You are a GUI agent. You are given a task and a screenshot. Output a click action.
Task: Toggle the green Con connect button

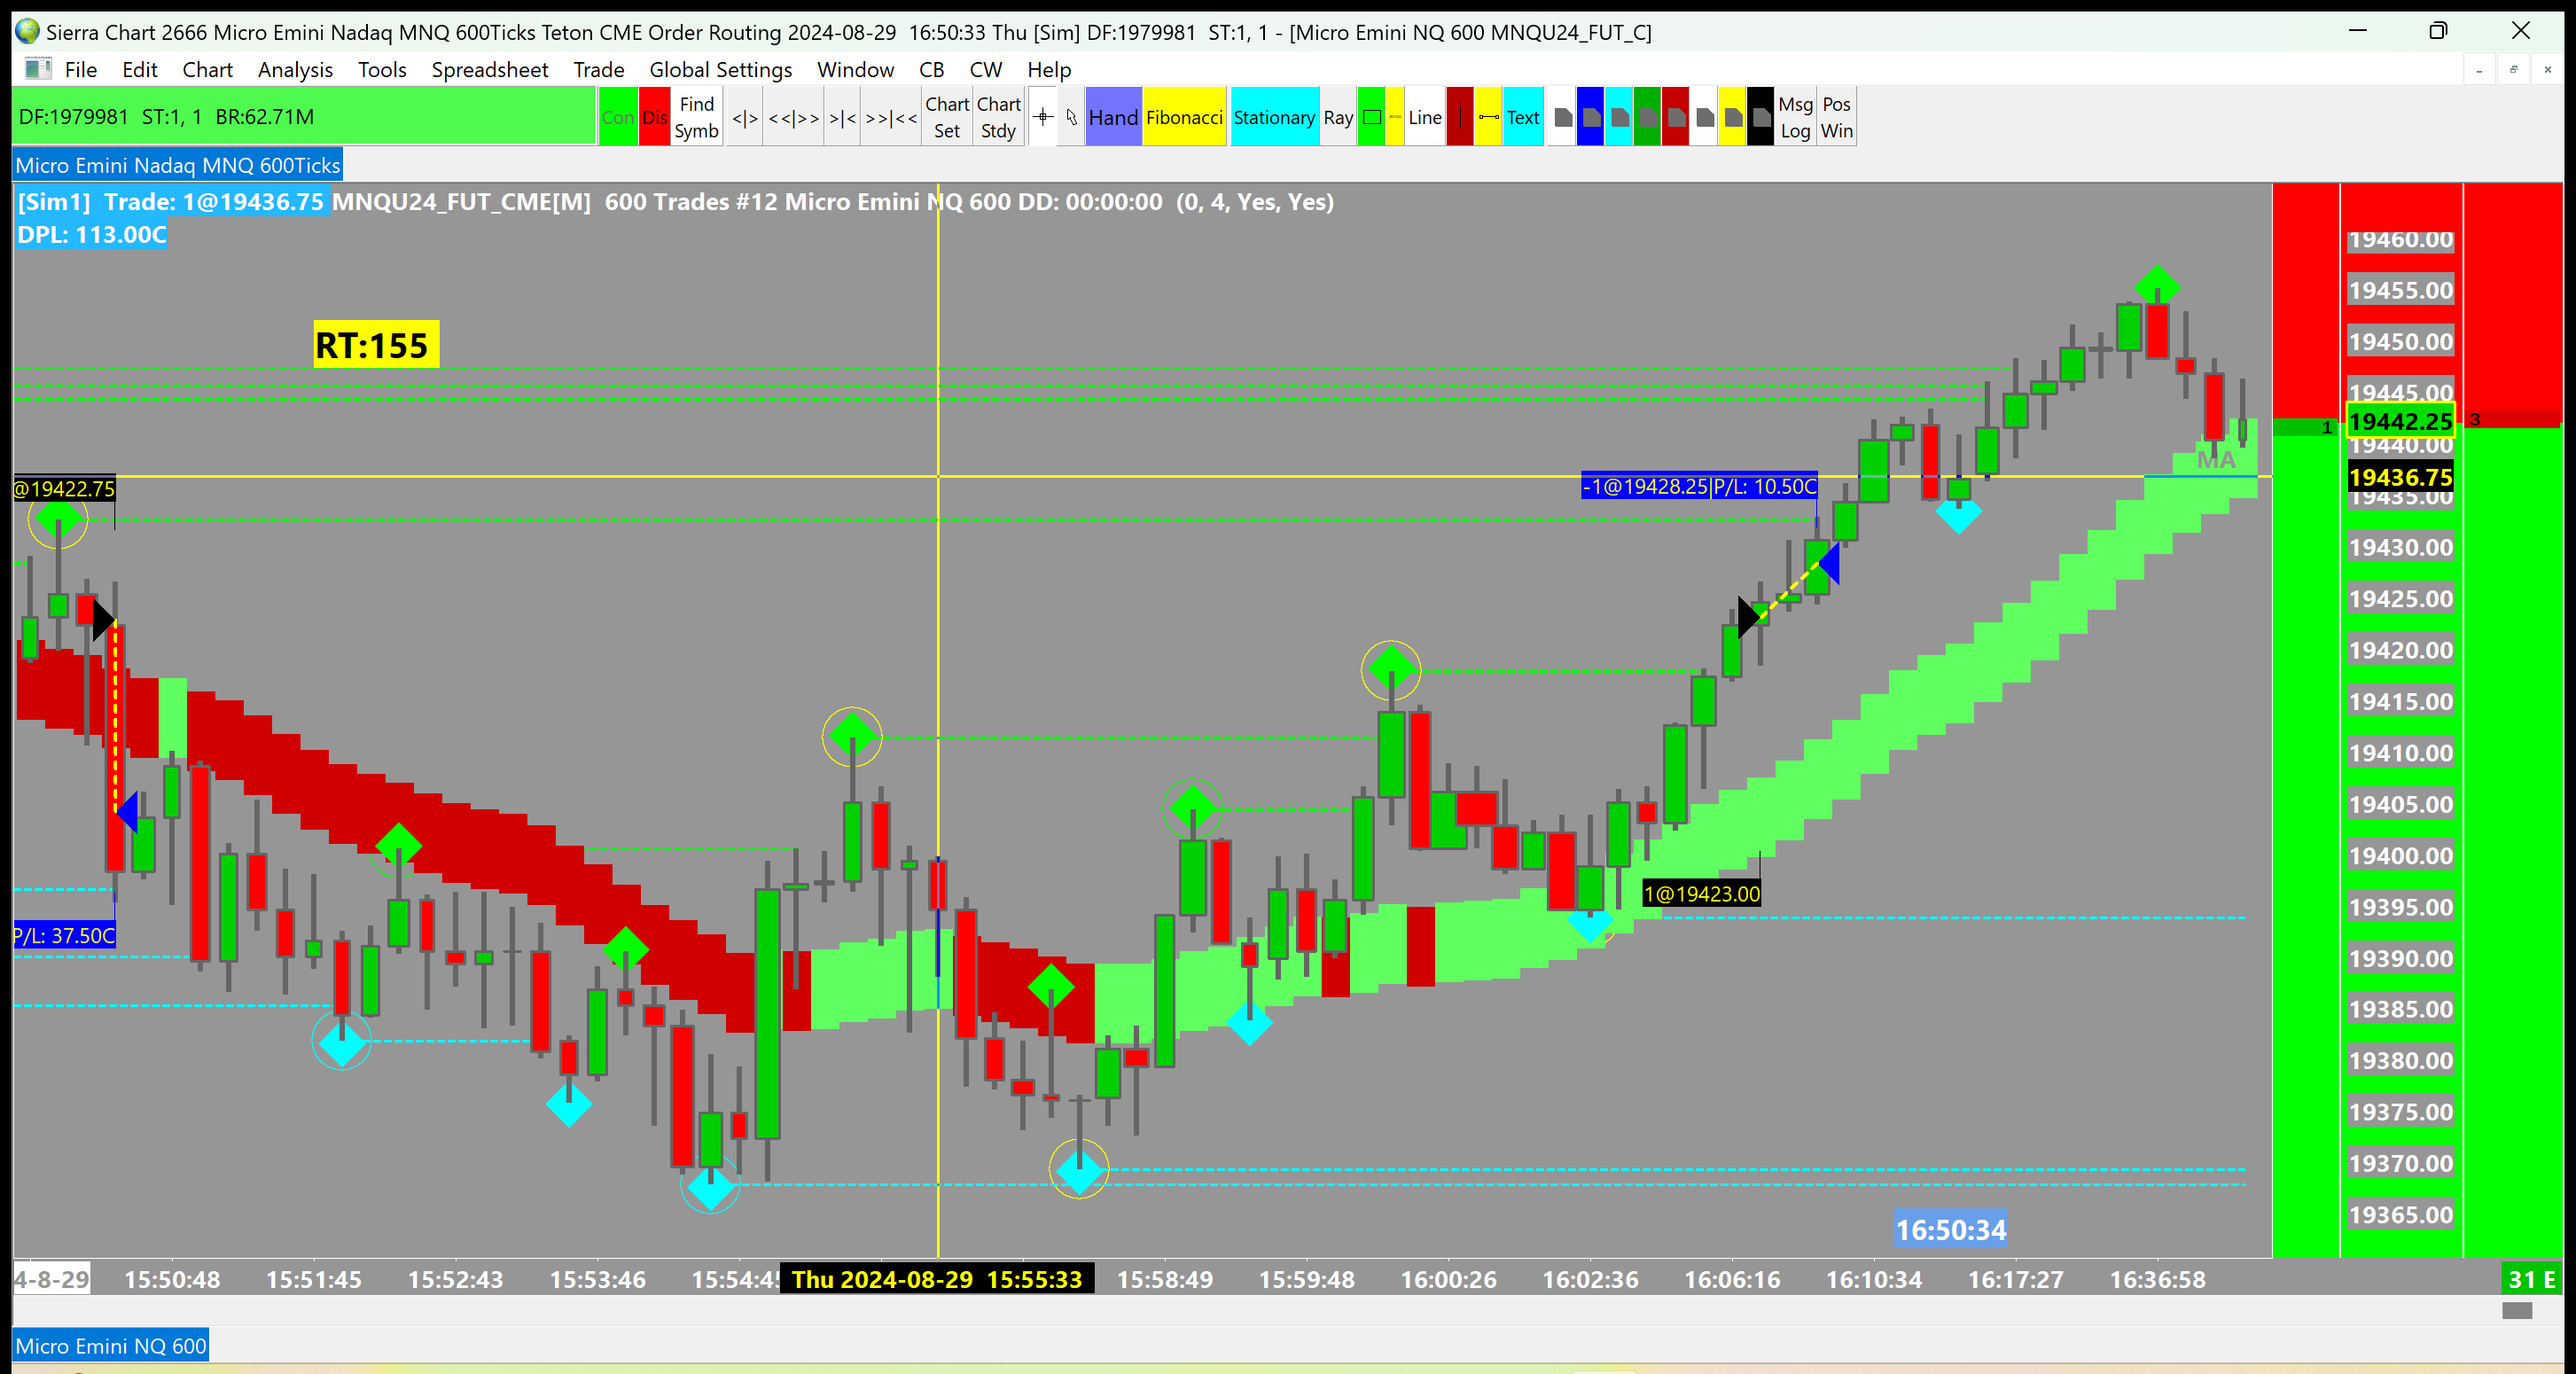pyautogui.click(x=618, y=117)
